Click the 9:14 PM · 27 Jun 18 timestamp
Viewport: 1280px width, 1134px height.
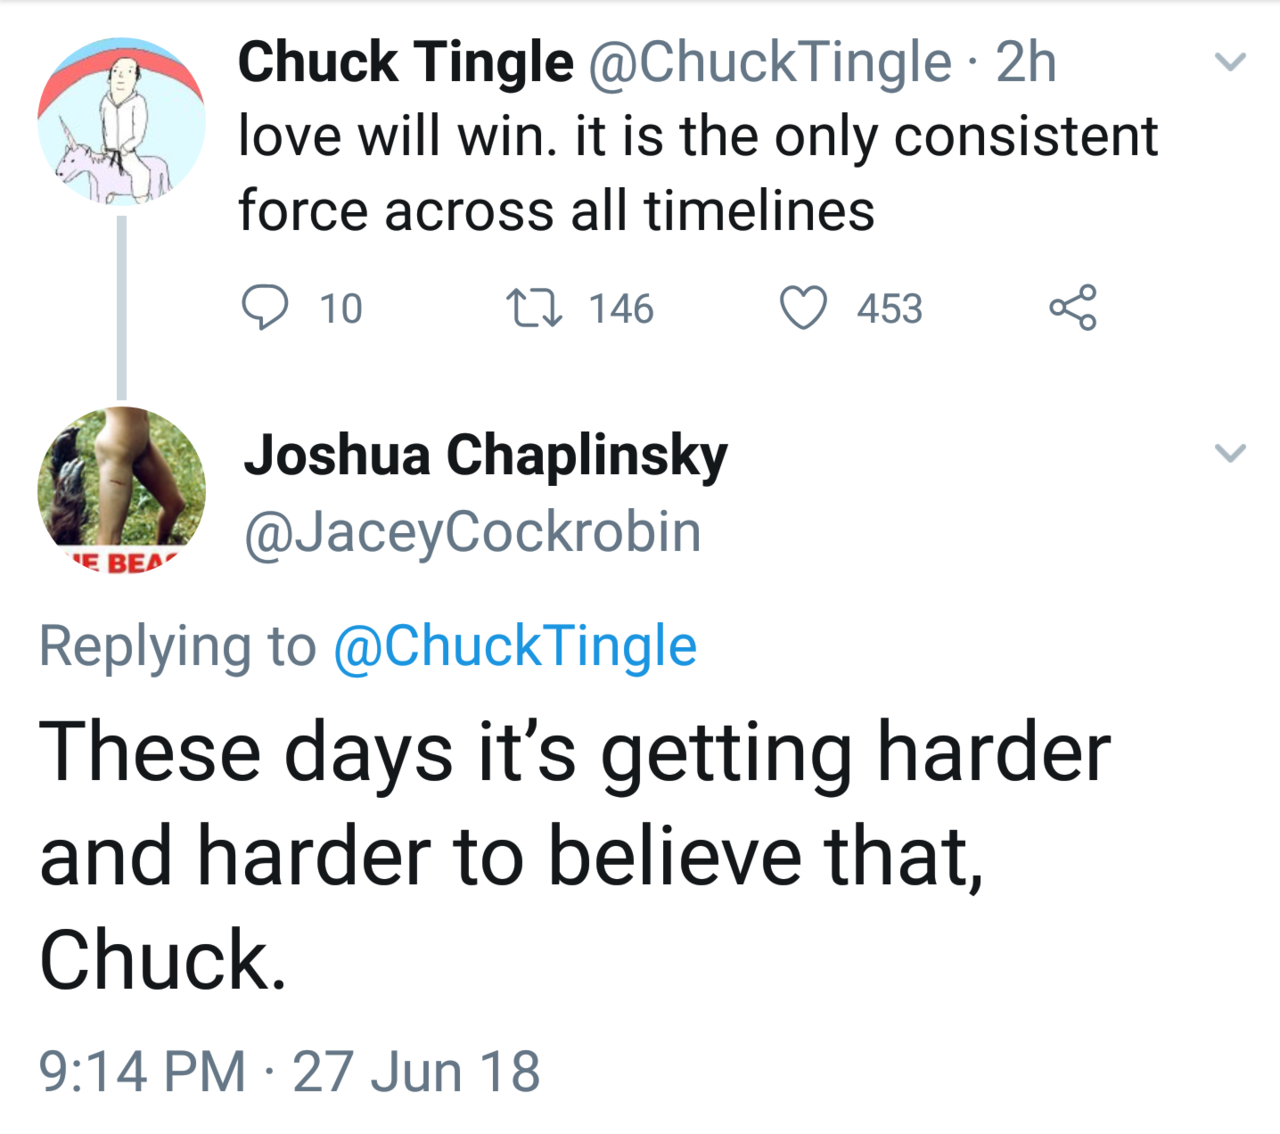point(290,1071)
